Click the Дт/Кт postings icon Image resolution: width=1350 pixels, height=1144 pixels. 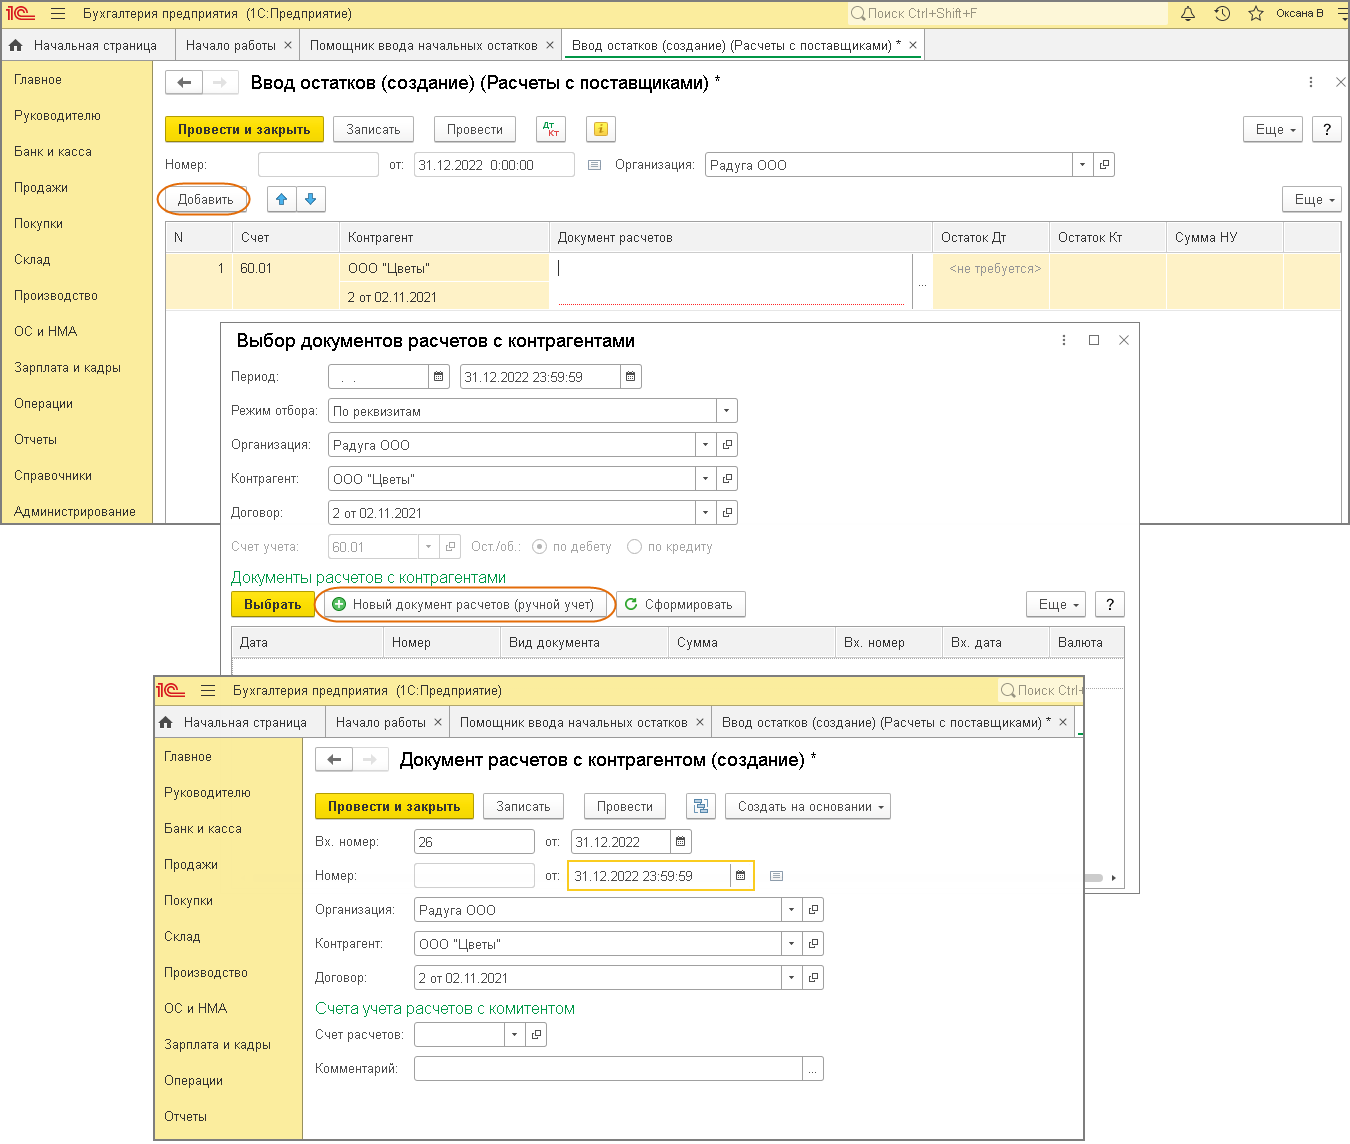point(551,129)
